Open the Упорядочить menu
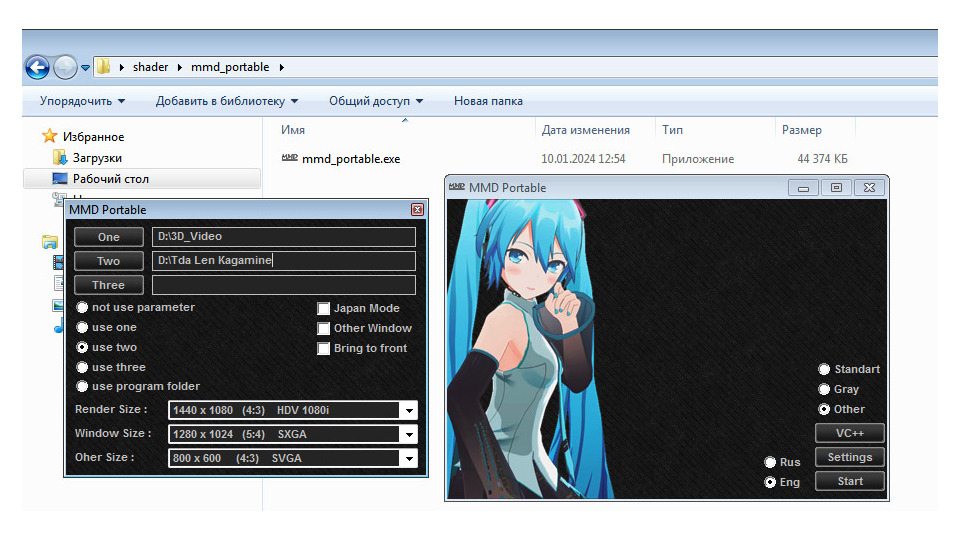The height and width of the screenshot is (540, 960). (x=82, y=101)
